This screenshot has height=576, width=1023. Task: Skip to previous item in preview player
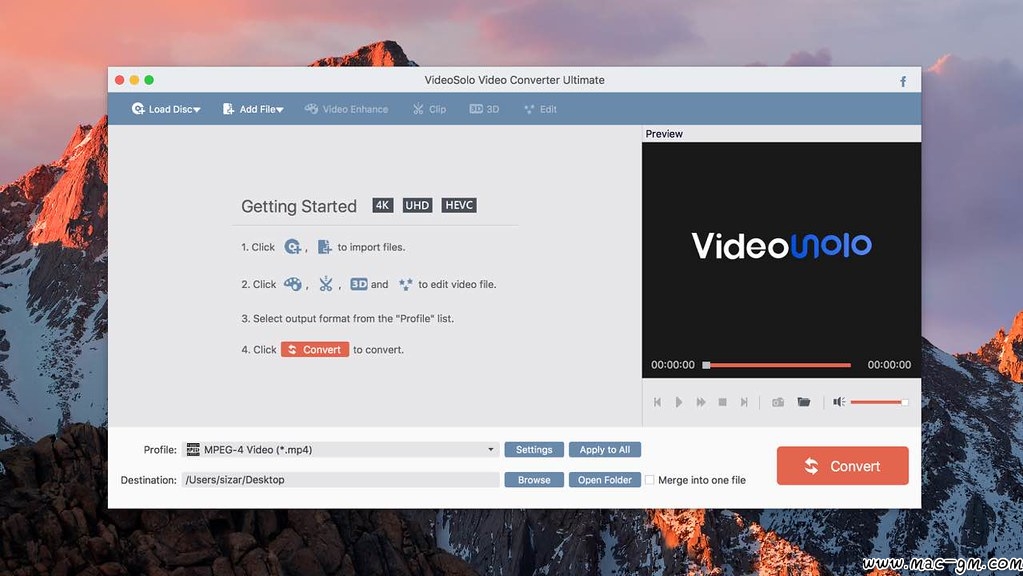click(x=658, y=402)
